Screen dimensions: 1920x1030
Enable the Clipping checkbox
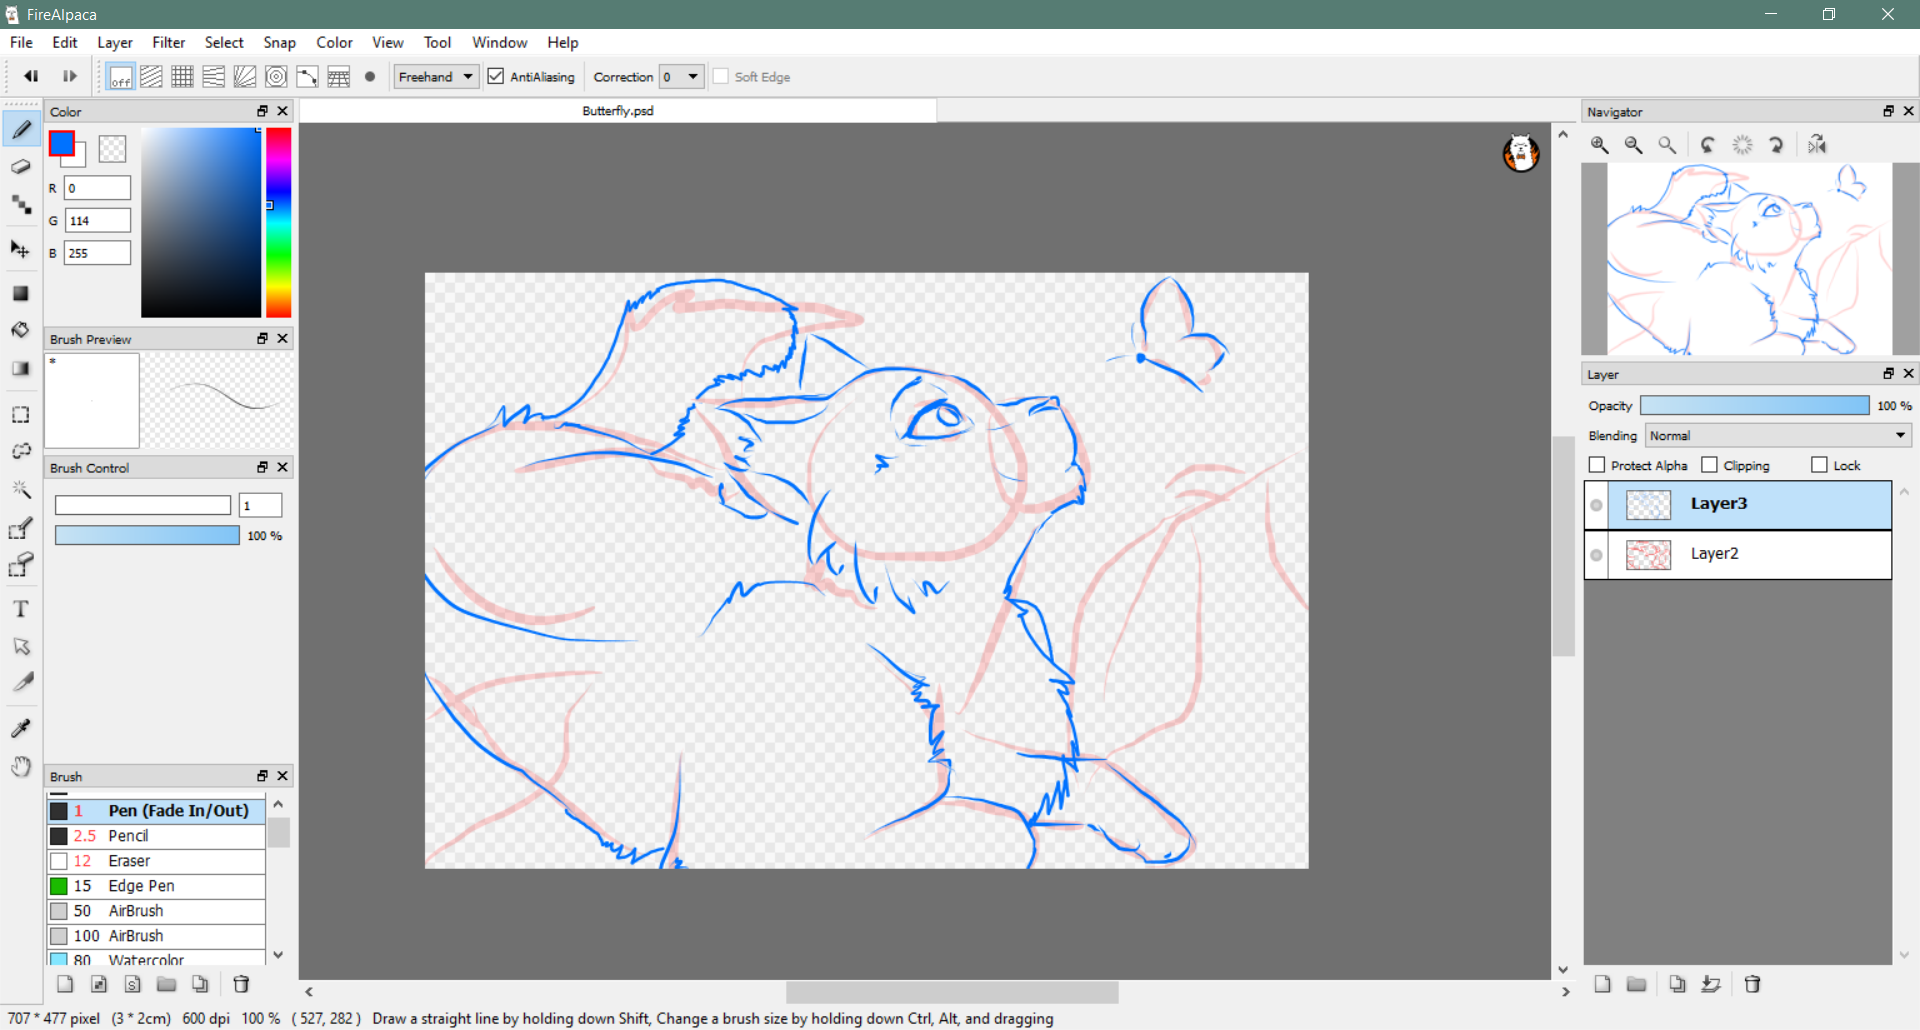[x=1710, y=465]
